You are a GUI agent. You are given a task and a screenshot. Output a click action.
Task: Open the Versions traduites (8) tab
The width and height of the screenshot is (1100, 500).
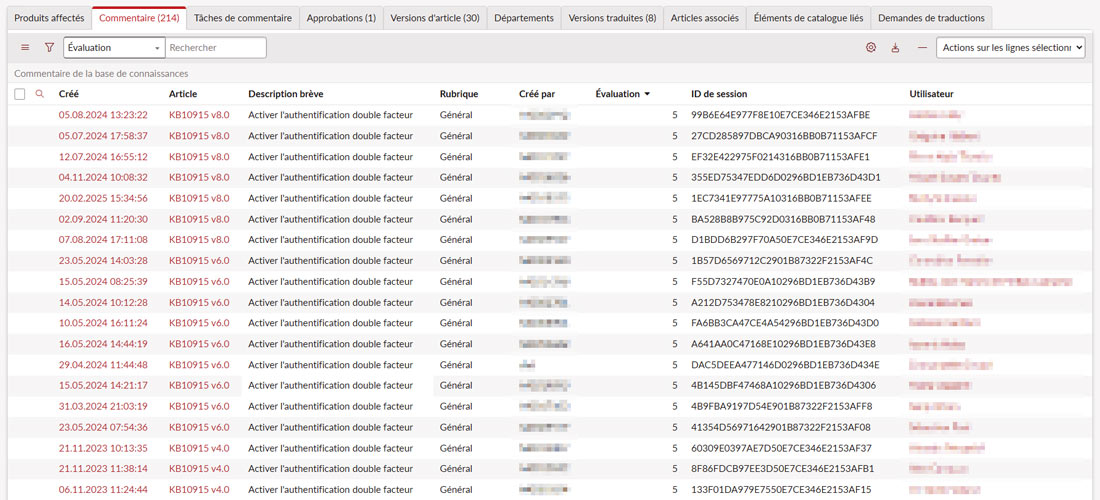pyautogui.click(x=612, y=18)
